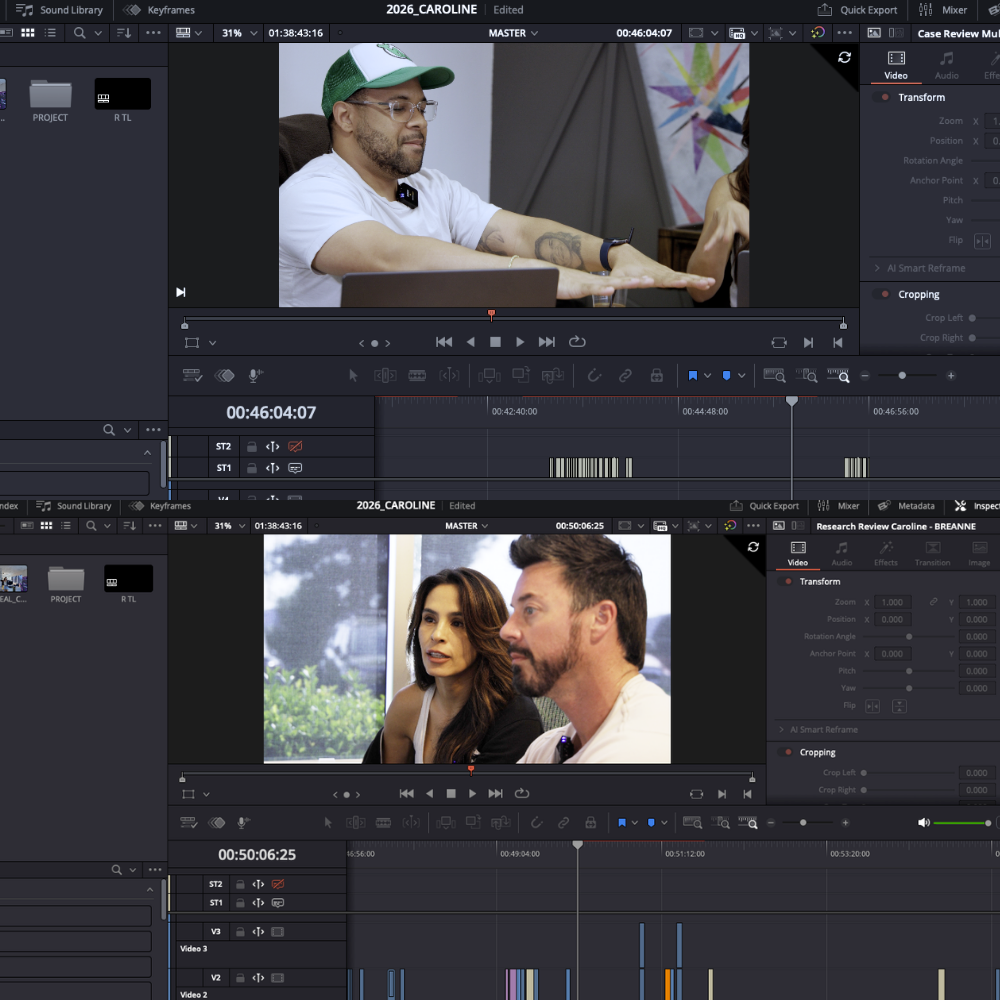Image resolution: width=1000 pixels, height=1000 pixels.
Task: Choose the Blade edit tool in upper toolbar
Action: pyautogui.click(x=417, y=376)
